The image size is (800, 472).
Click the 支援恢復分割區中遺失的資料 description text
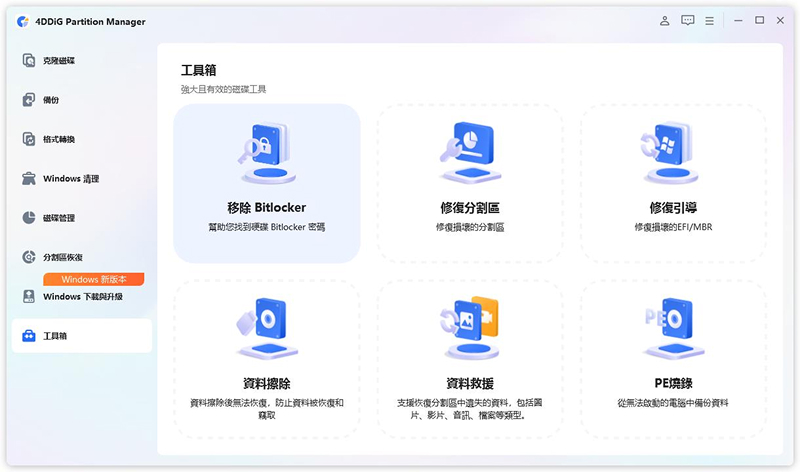point(470,409)
